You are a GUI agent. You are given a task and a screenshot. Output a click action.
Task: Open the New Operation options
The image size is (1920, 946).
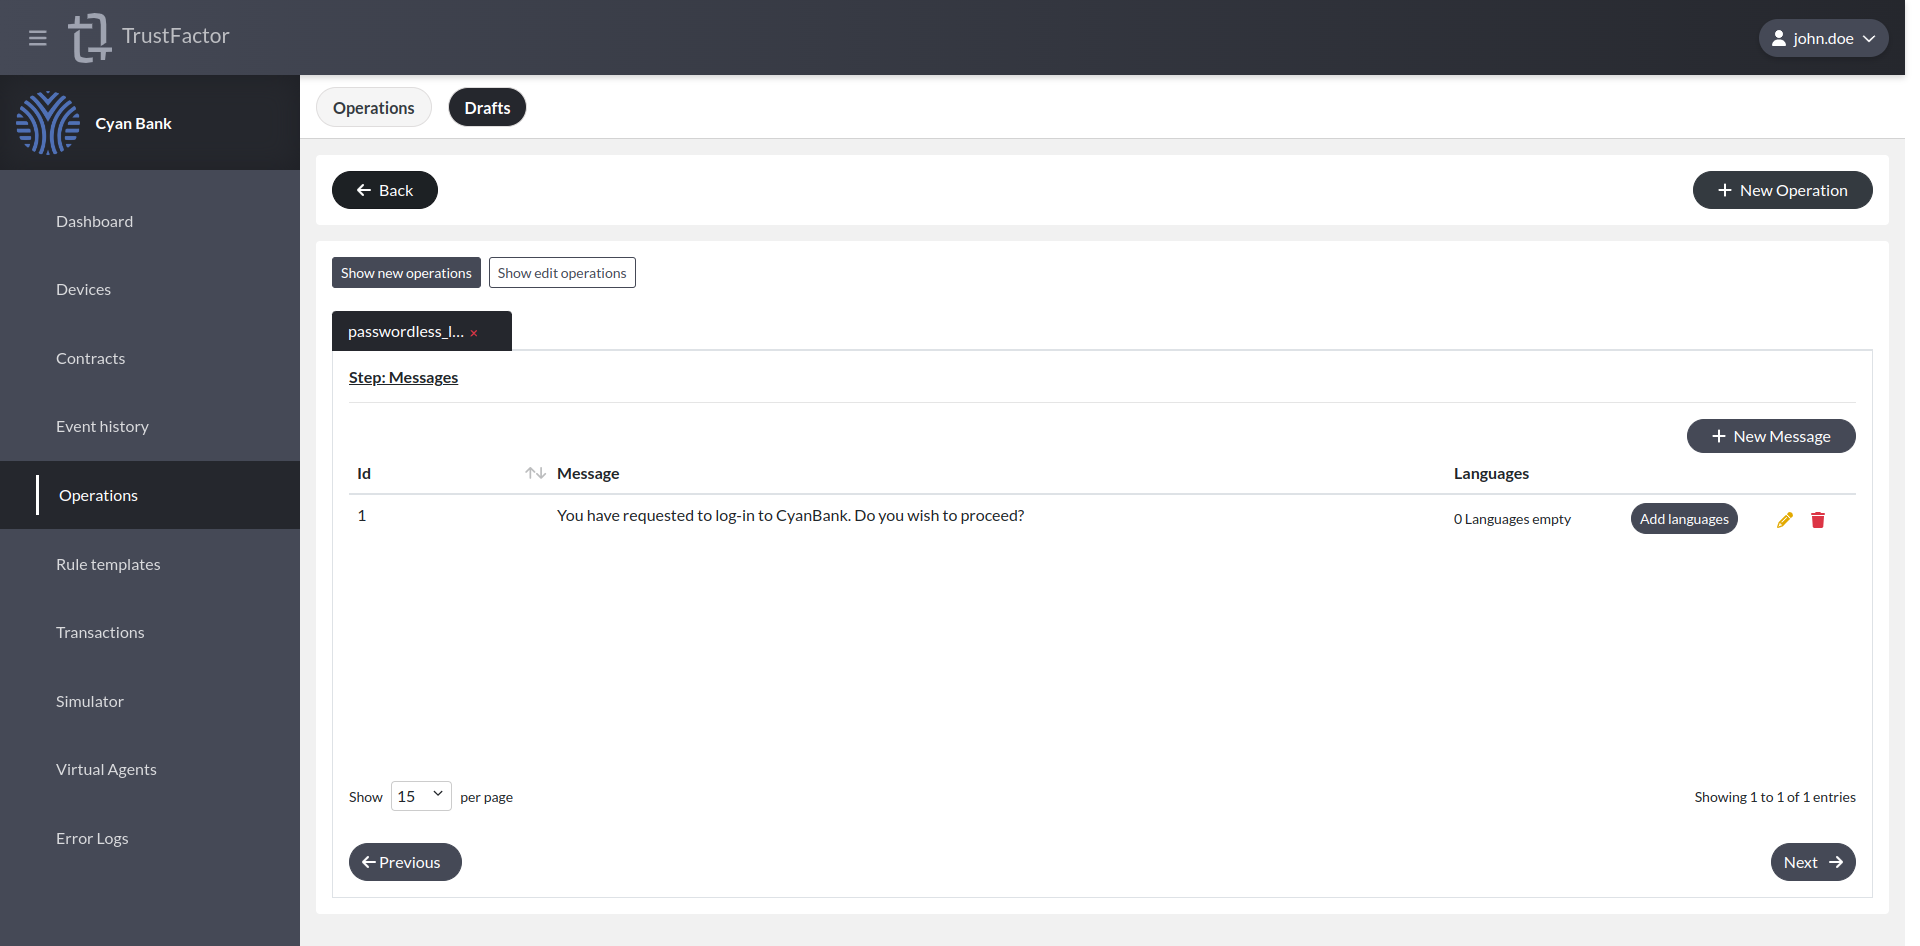(x=1782, y=190)
